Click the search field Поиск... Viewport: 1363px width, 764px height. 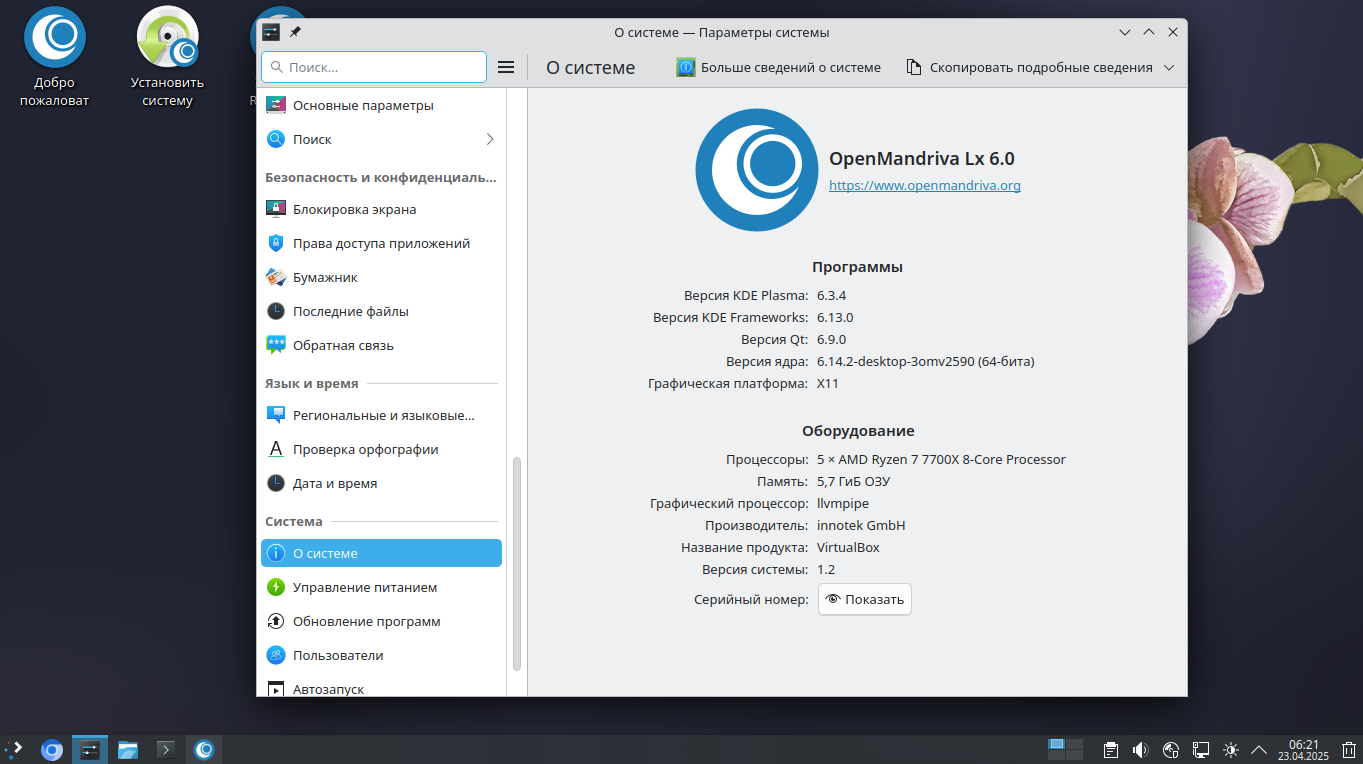tap(374, 67)
